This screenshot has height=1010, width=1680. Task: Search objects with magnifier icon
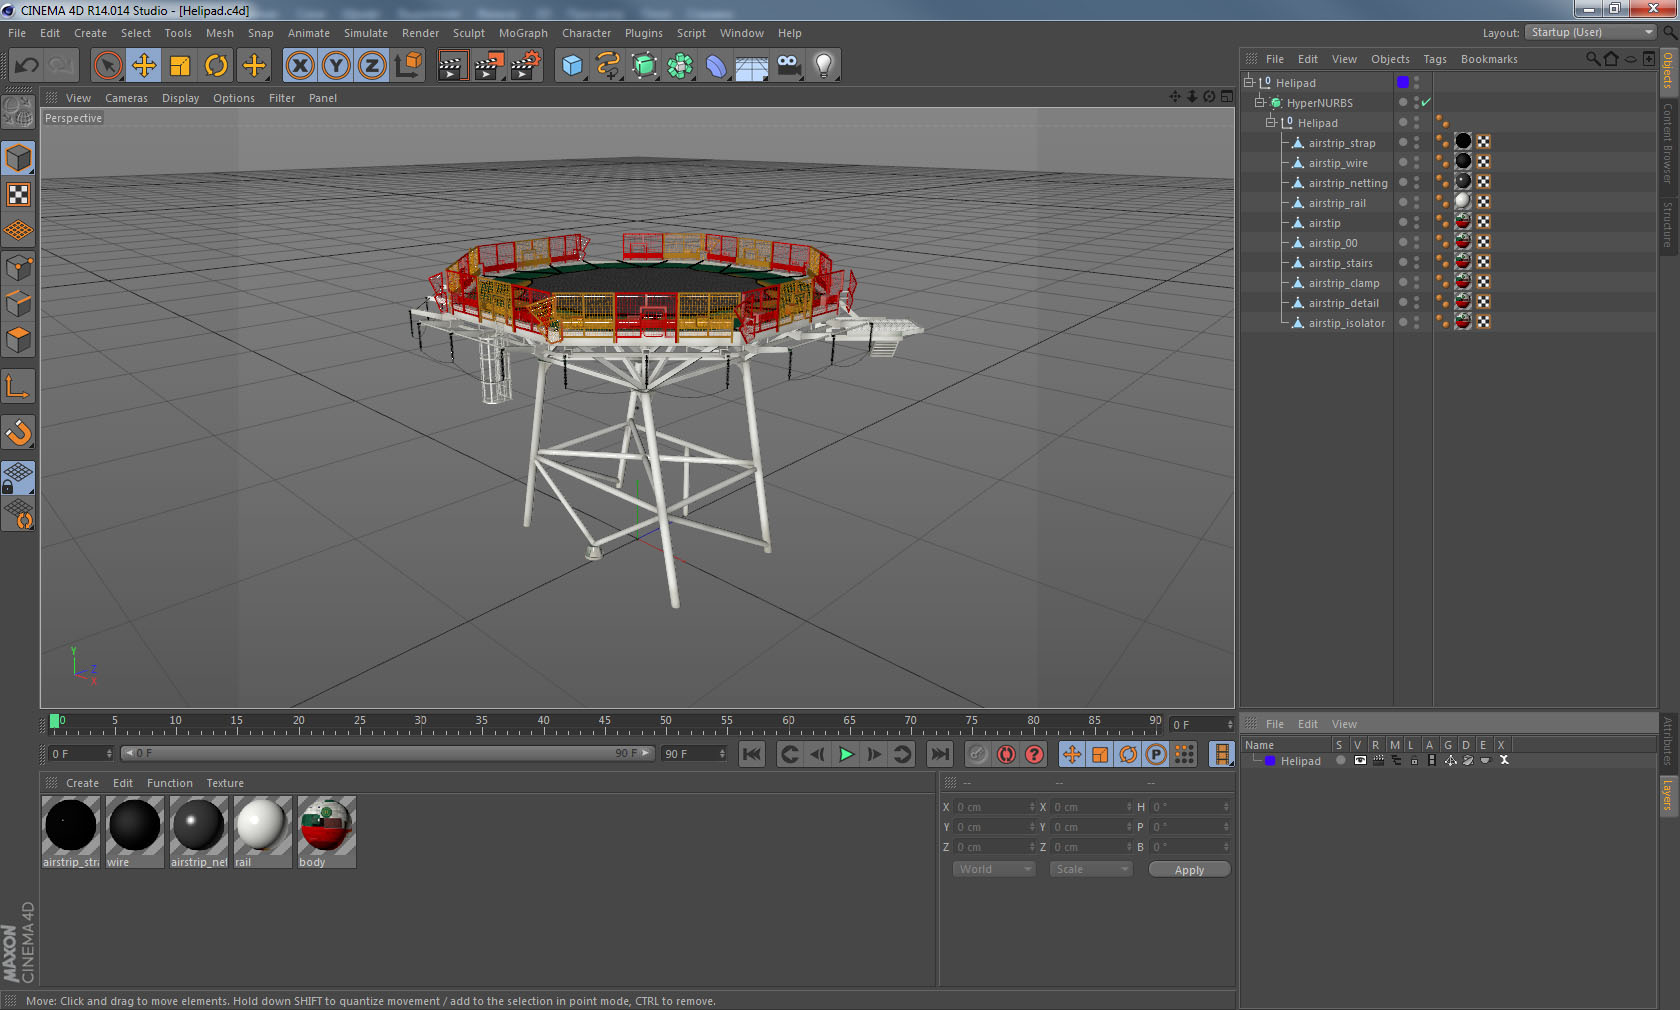(x=1592, y=59)
